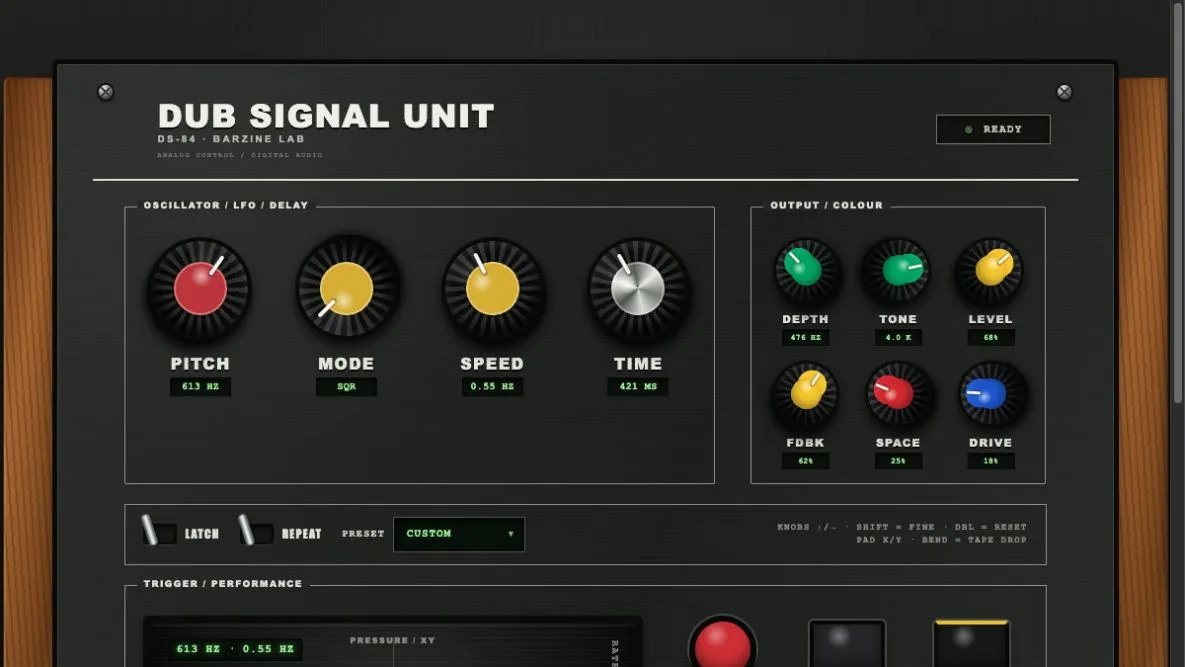Click the green TONE knob

tap(898, 270)
